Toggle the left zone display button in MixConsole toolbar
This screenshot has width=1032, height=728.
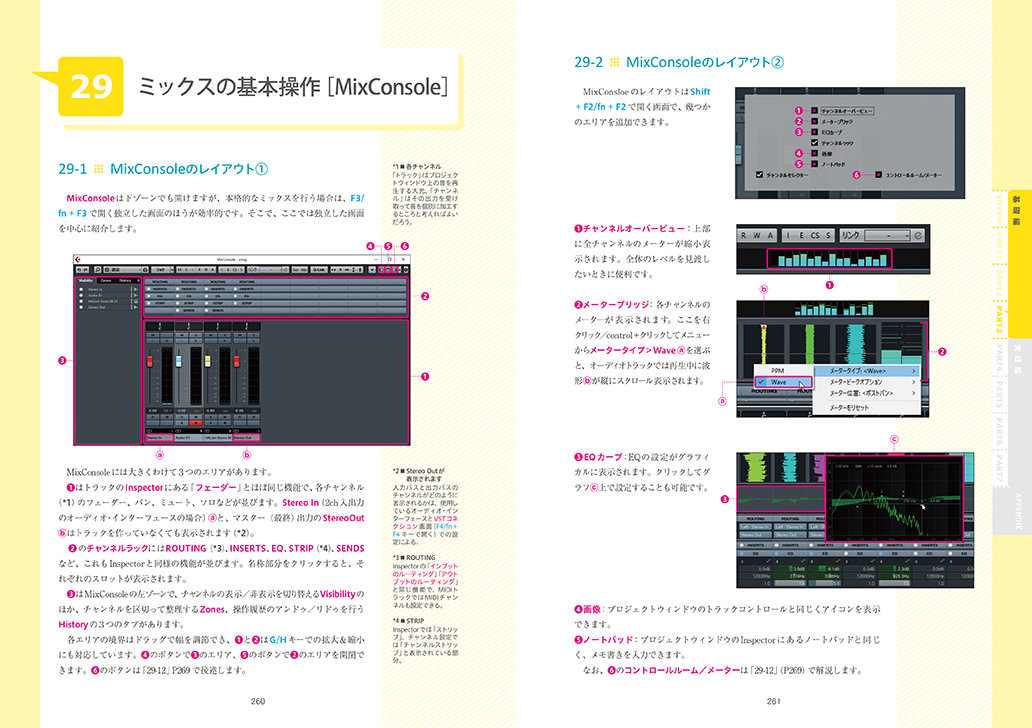382,270
